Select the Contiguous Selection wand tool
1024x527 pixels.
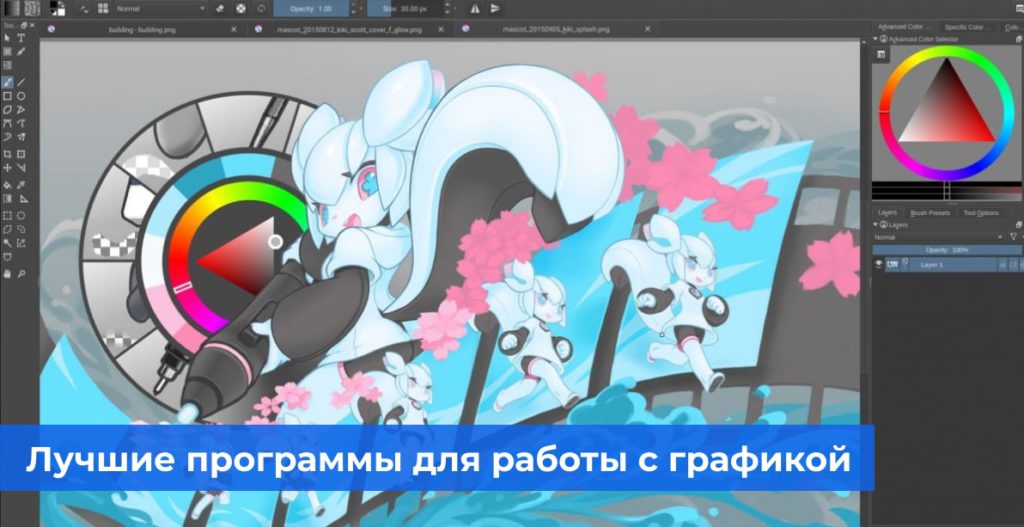(x=7, y=243)
